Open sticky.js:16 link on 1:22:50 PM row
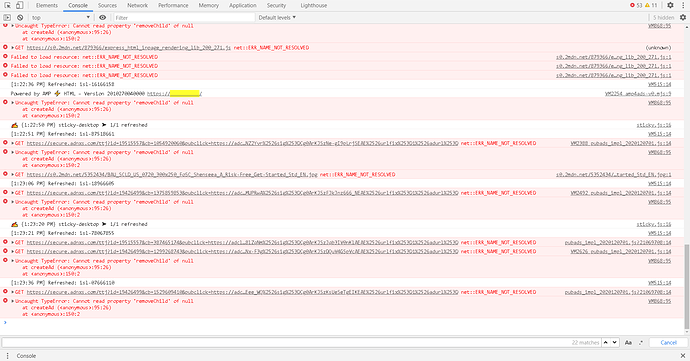 pyautogui.click(x=654, y=125)
